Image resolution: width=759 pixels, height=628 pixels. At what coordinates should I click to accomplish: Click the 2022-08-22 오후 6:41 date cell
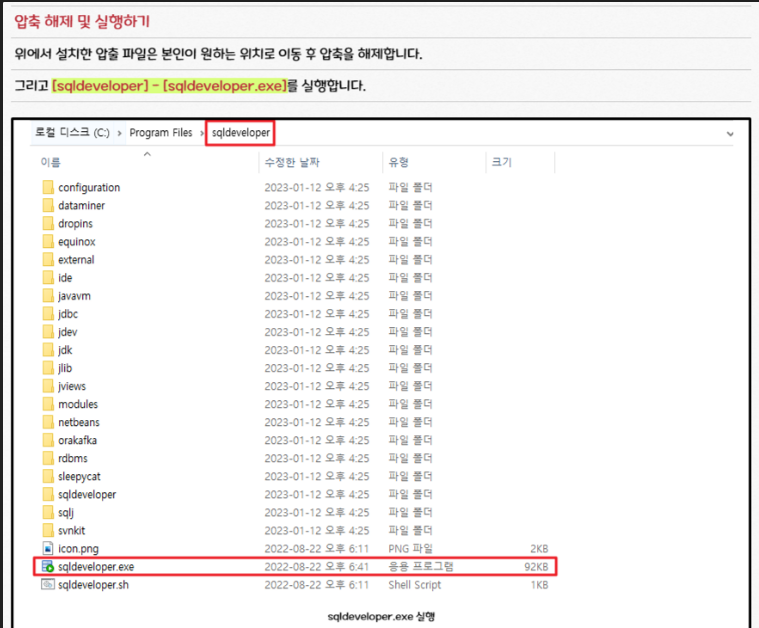(x=317, y=567)
